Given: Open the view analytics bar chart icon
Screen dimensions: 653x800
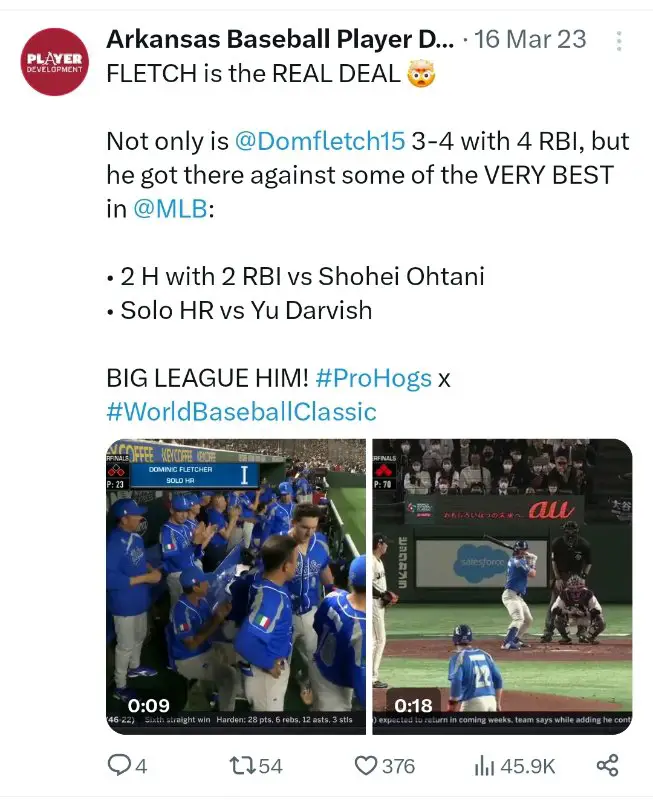Looking at the screenshot, I should (x=484, y=766).
